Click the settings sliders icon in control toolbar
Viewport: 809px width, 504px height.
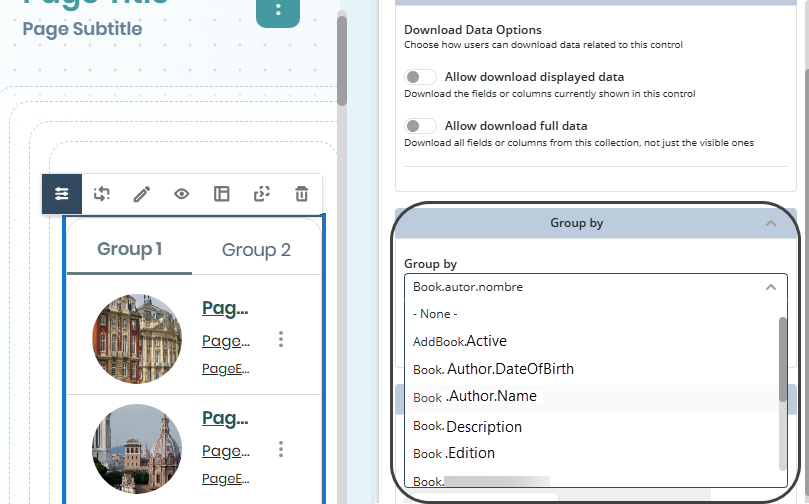pyautogui.click(x=62, y=194)
